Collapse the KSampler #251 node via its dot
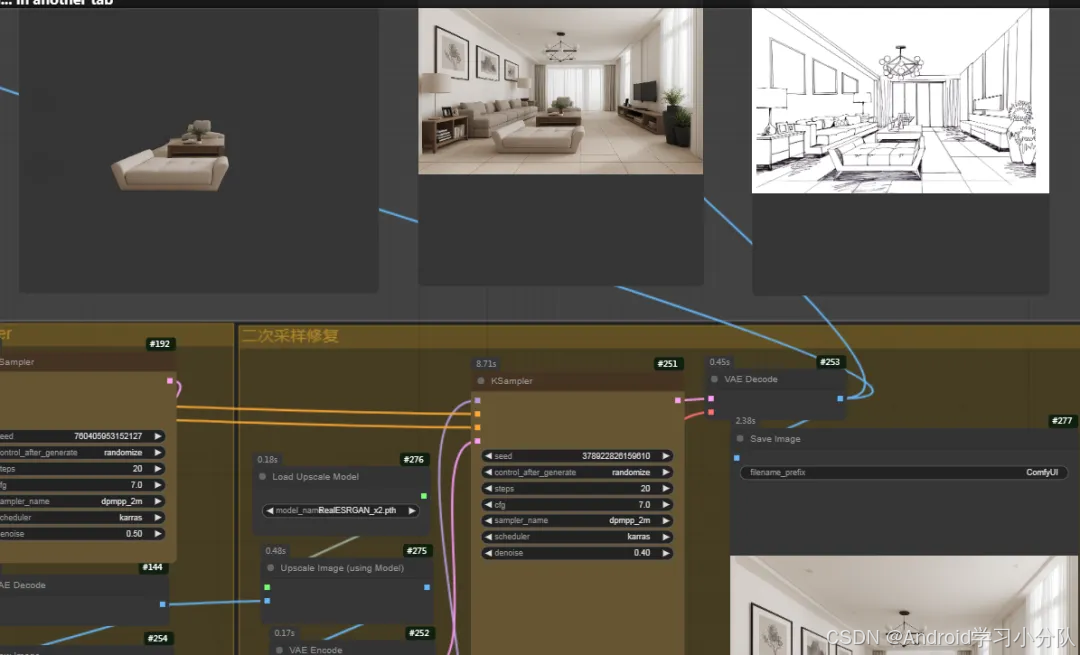This screenshot has width=1080, height=655. pos(481,381)
